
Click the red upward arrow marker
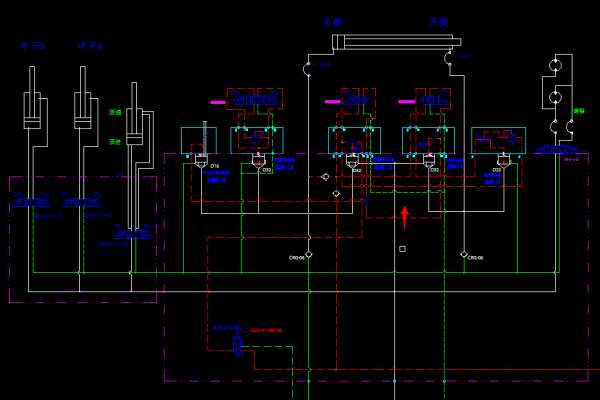(404, 217)
